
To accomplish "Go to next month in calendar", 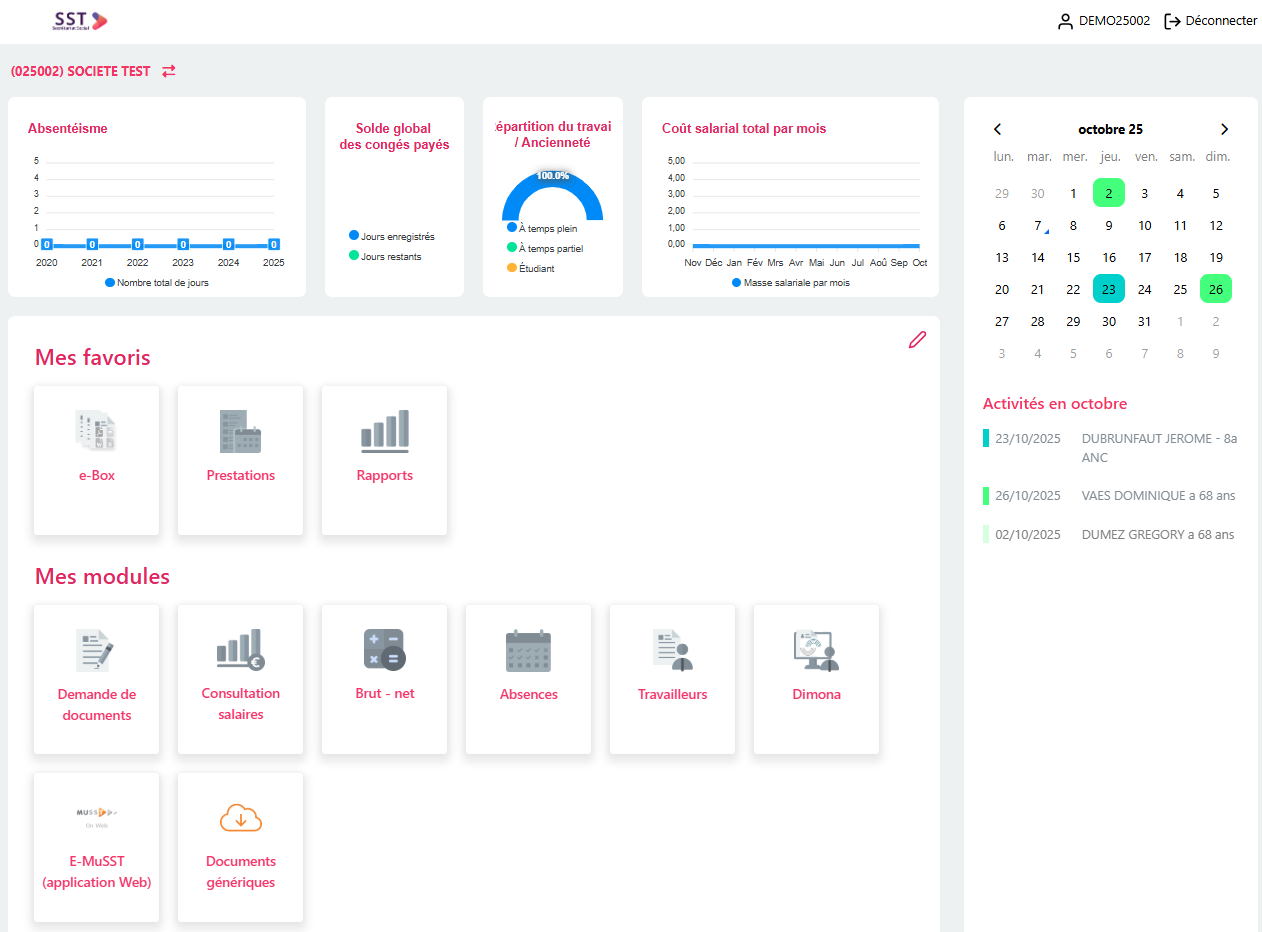I will coord(1224,129).
